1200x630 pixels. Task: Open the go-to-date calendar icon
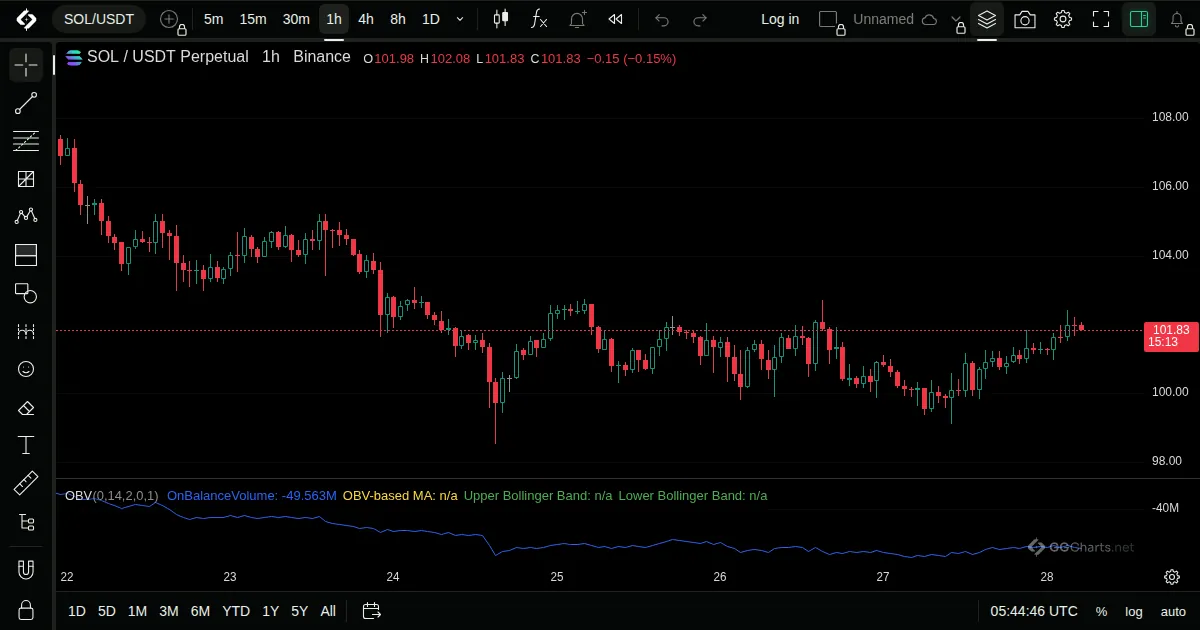coord(371,611)
